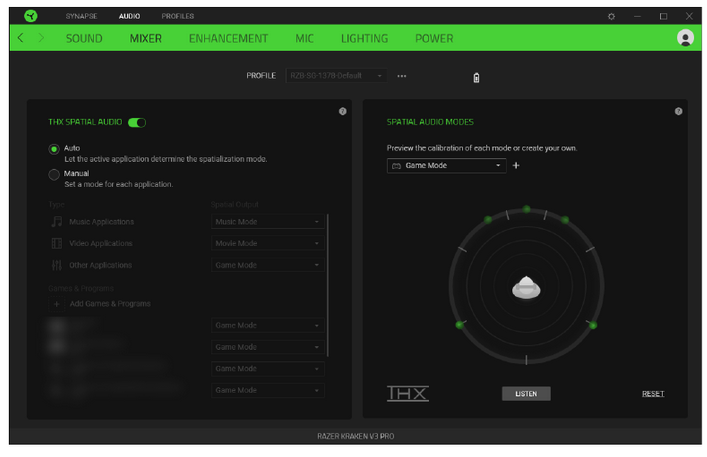
Task: Open help for Spatial Audio Modes panel
Action: [x=678, y=111]
